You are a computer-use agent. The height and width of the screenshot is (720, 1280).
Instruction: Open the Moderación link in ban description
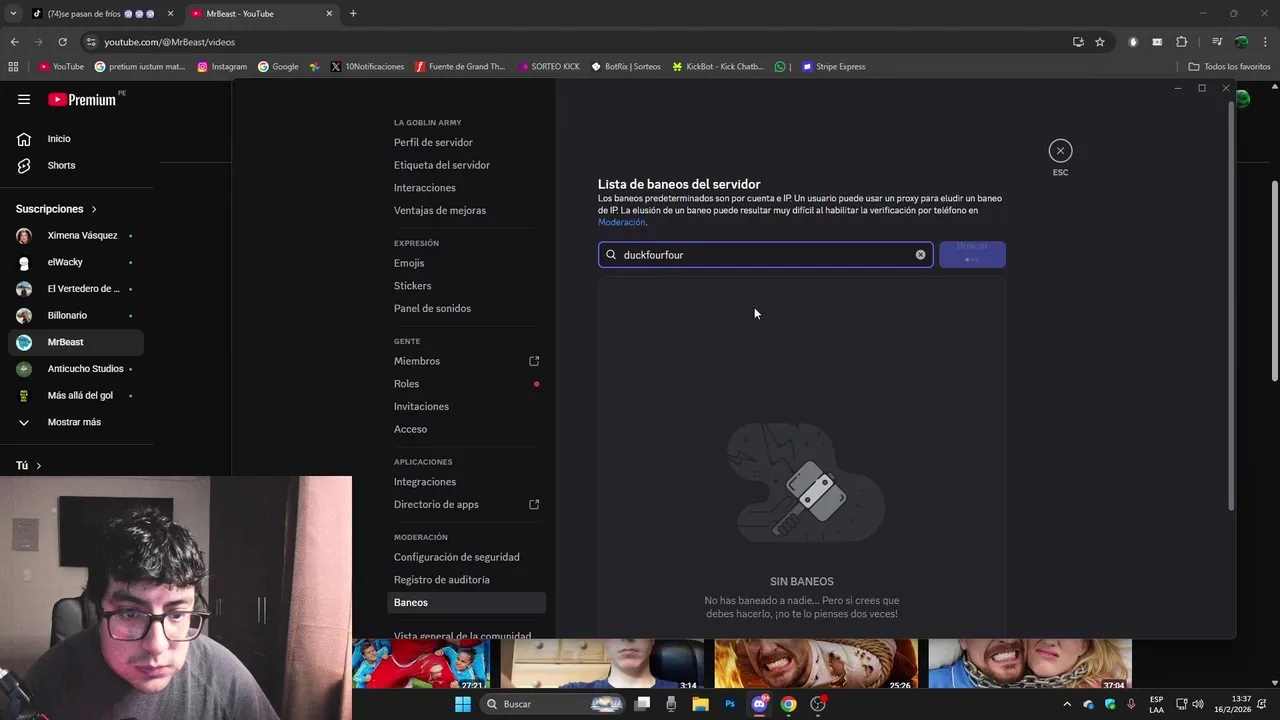point(621,222)
